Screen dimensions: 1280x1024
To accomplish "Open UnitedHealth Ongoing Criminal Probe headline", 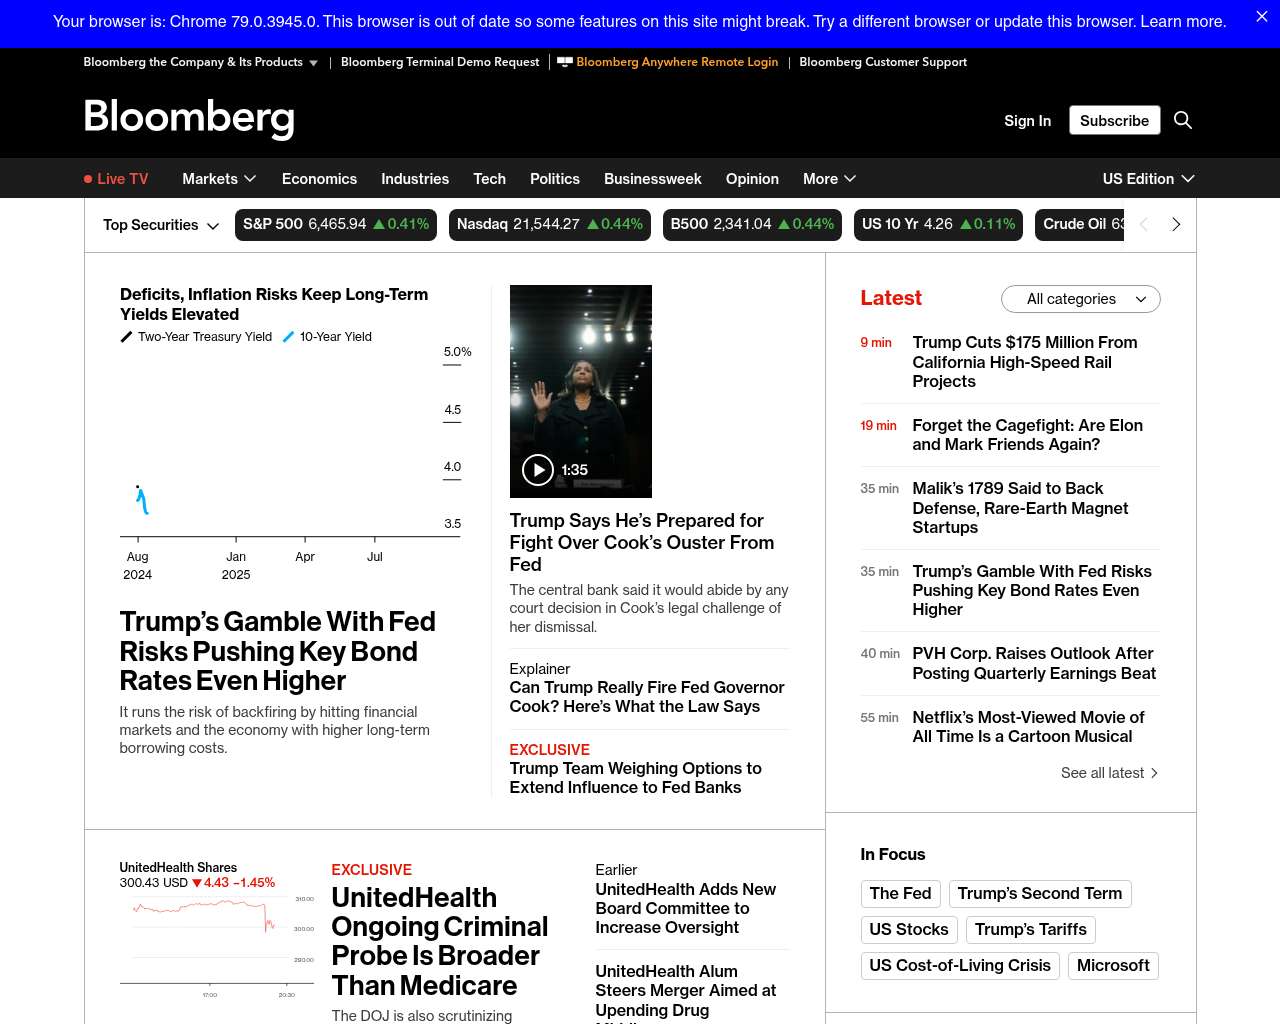I will pyautogui.click(x=440, y=941).
